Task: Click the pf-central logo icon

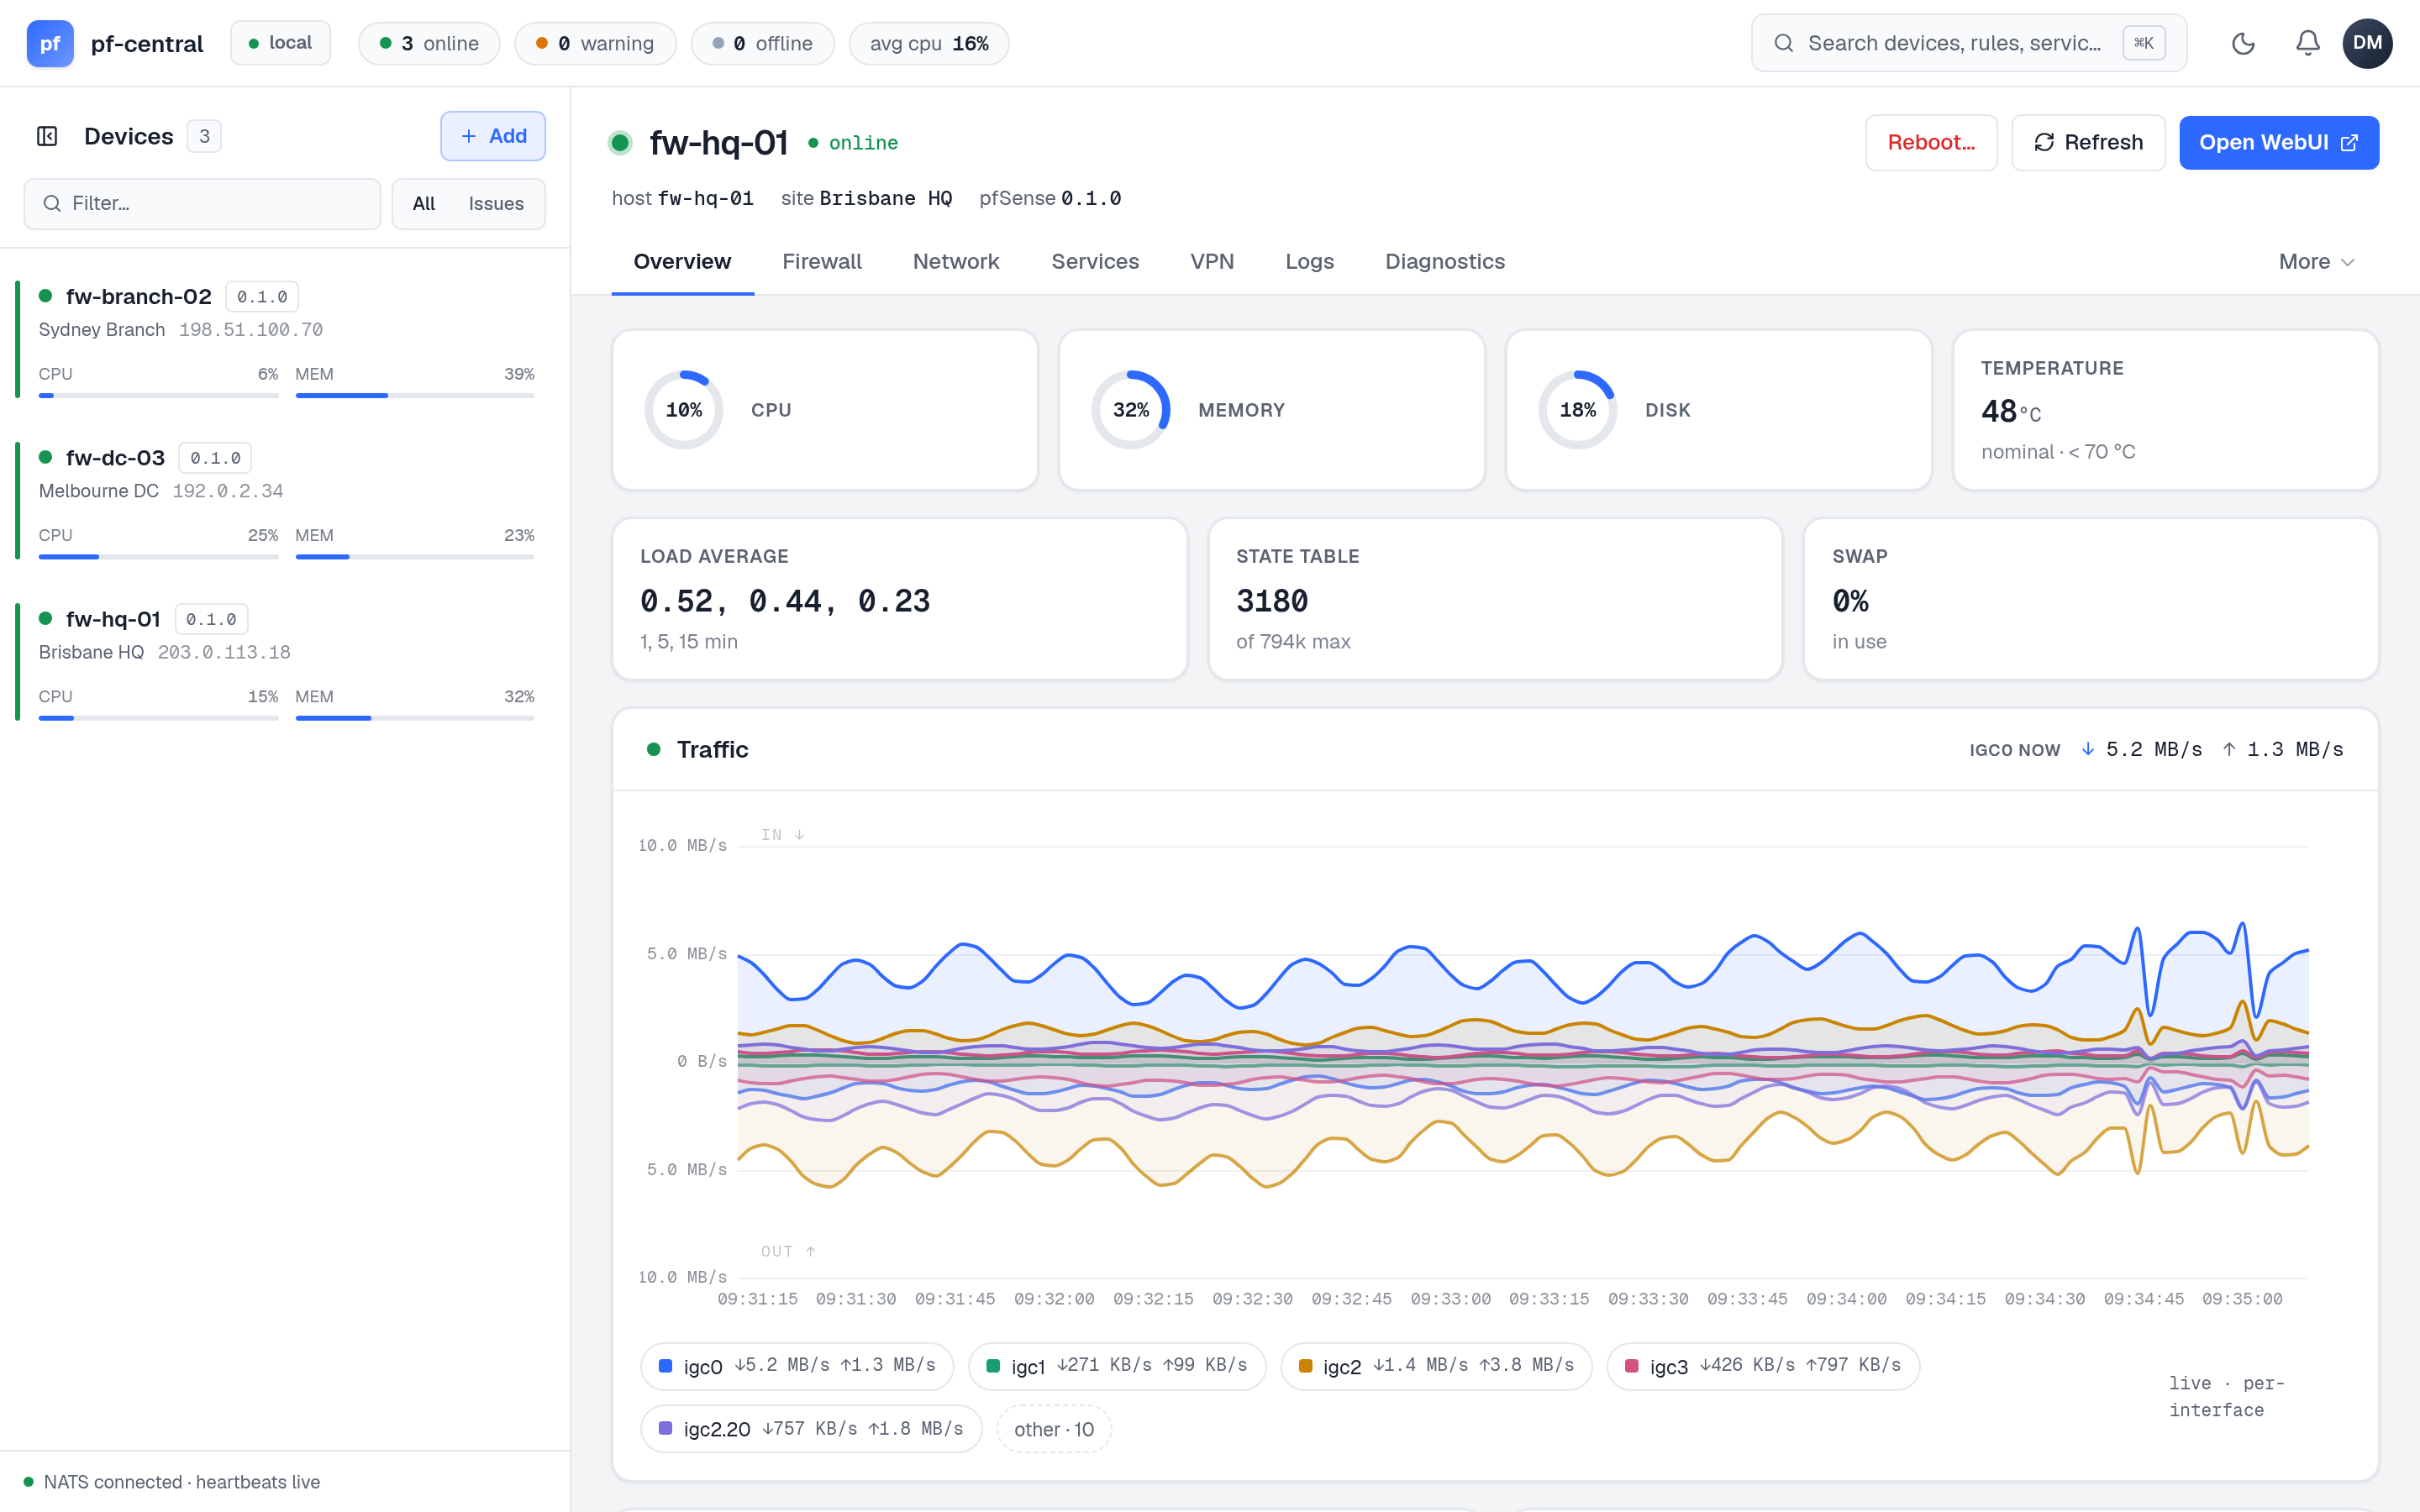Action: 50,43
